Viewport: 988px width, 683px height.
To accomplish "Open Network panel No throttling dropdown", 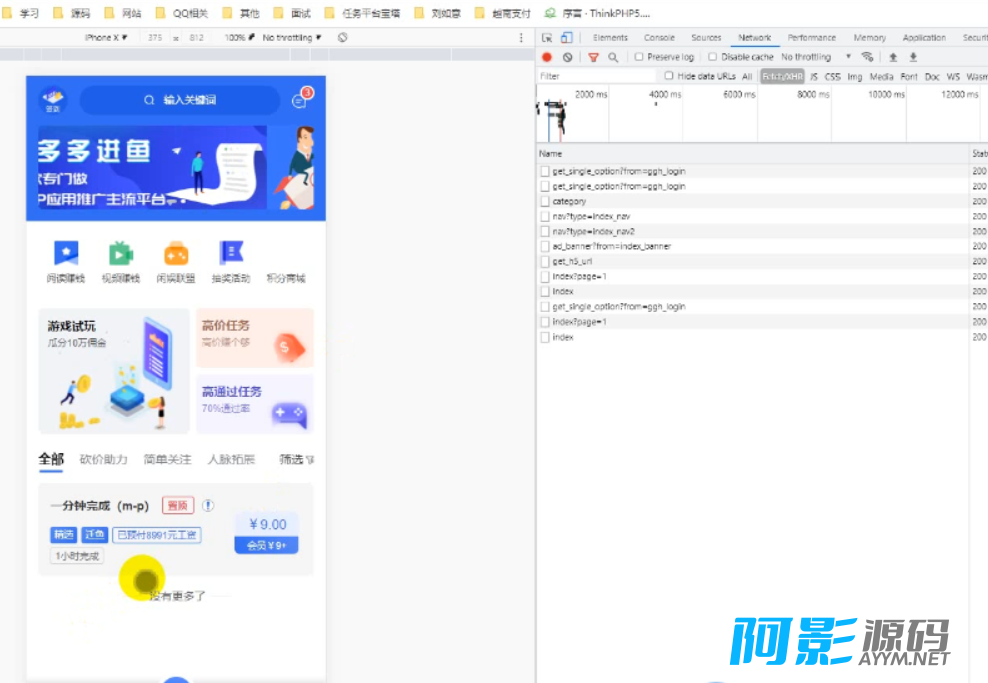I will (816, 57).
